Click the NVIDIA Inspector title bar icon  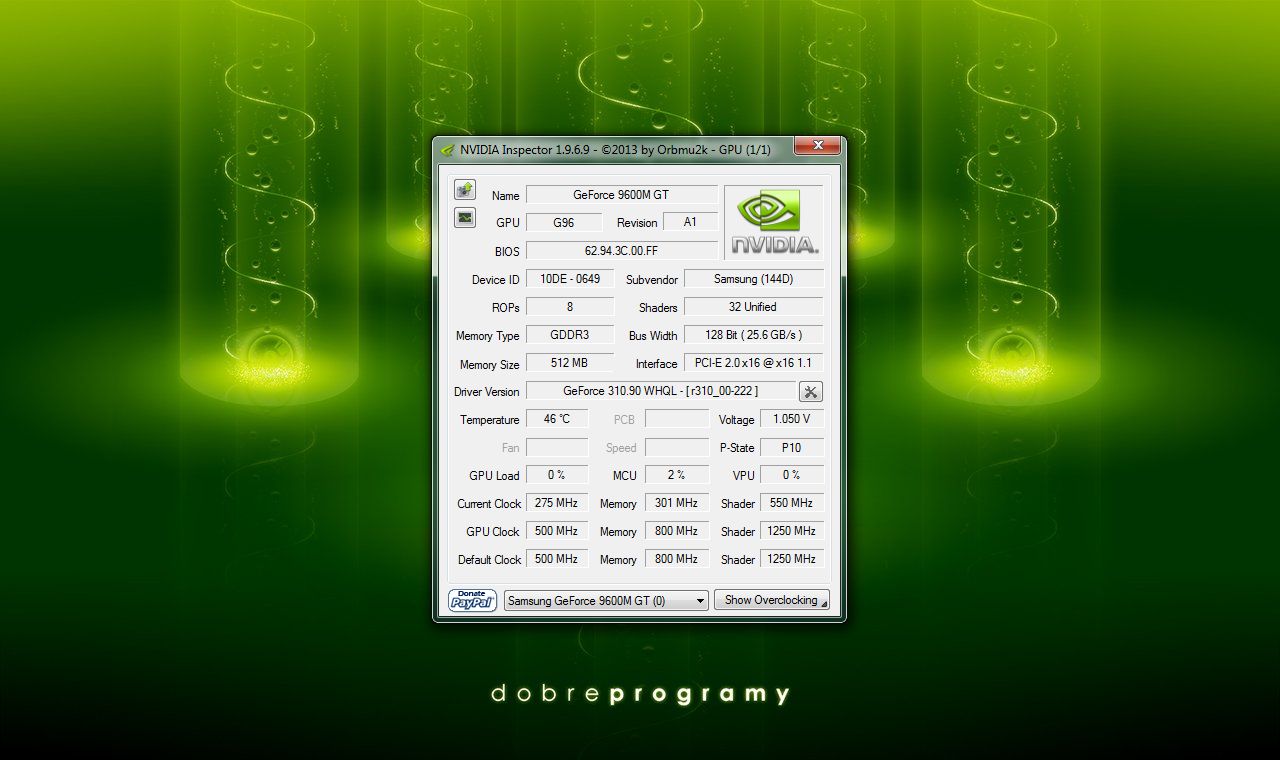click(448, 150)
